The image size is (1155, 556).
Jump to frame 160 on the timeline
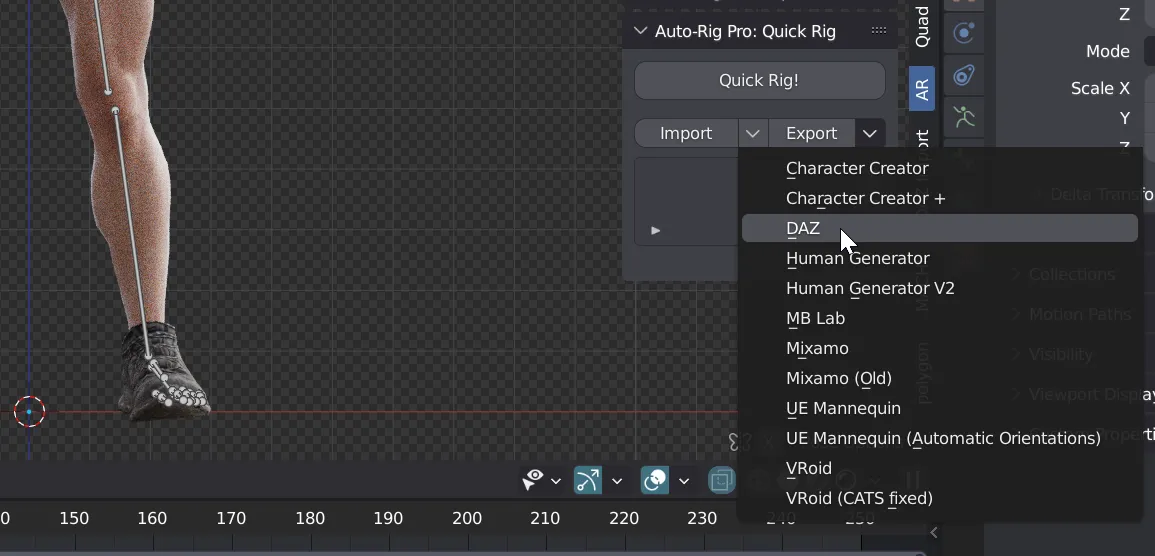152,518
